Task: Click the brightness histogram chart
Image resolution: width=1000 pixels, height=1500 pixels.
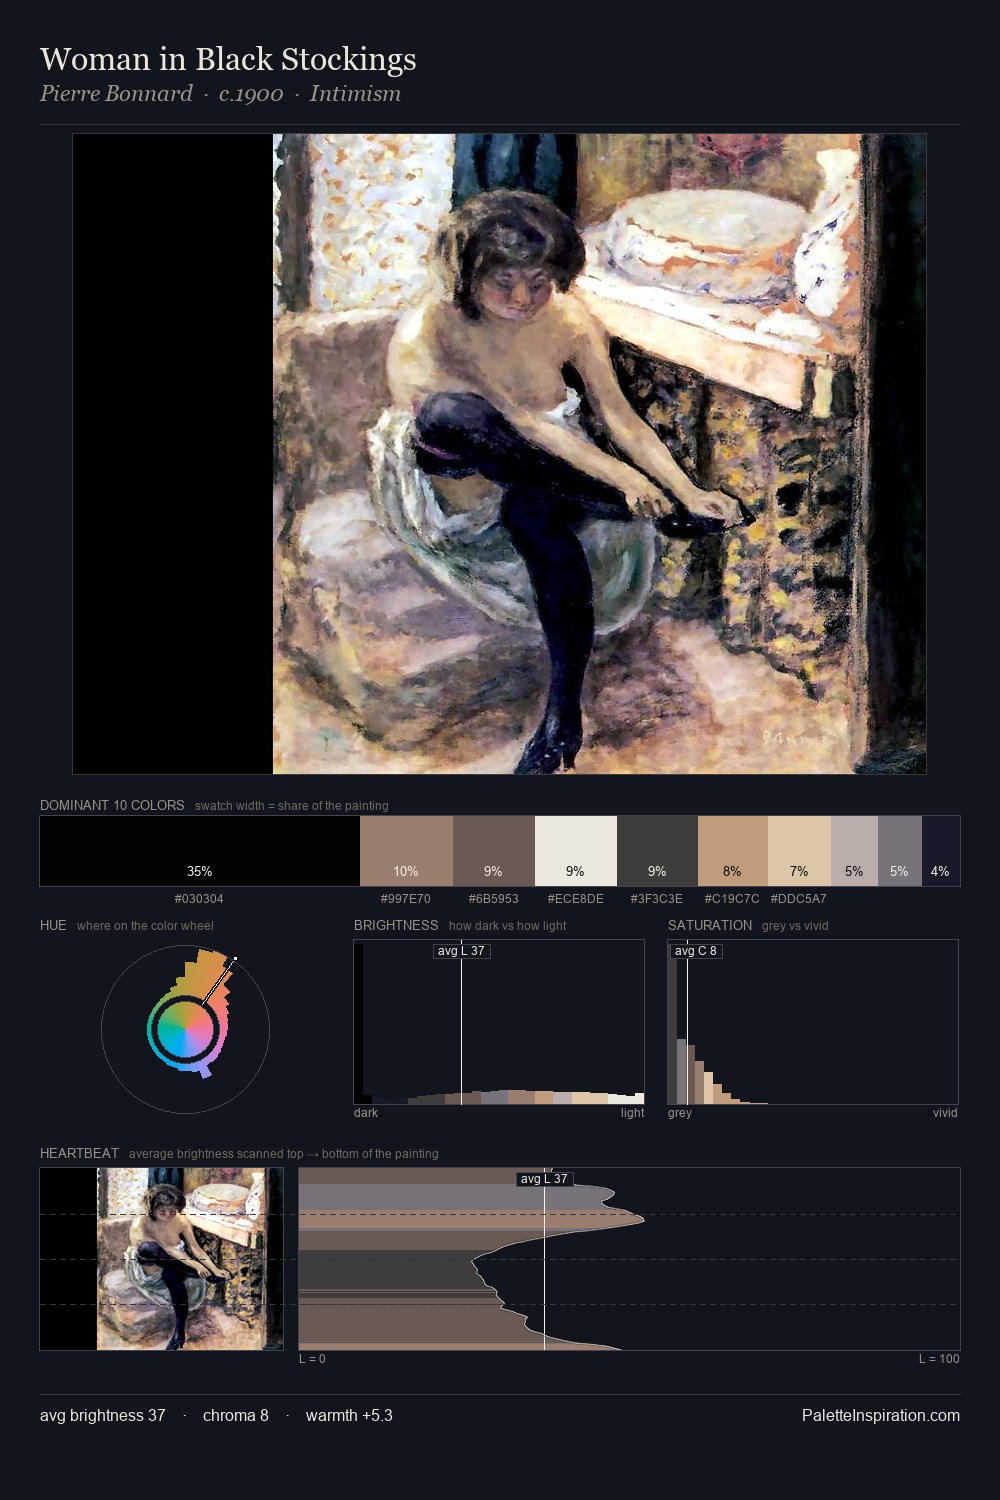Action: (499, 1022)
